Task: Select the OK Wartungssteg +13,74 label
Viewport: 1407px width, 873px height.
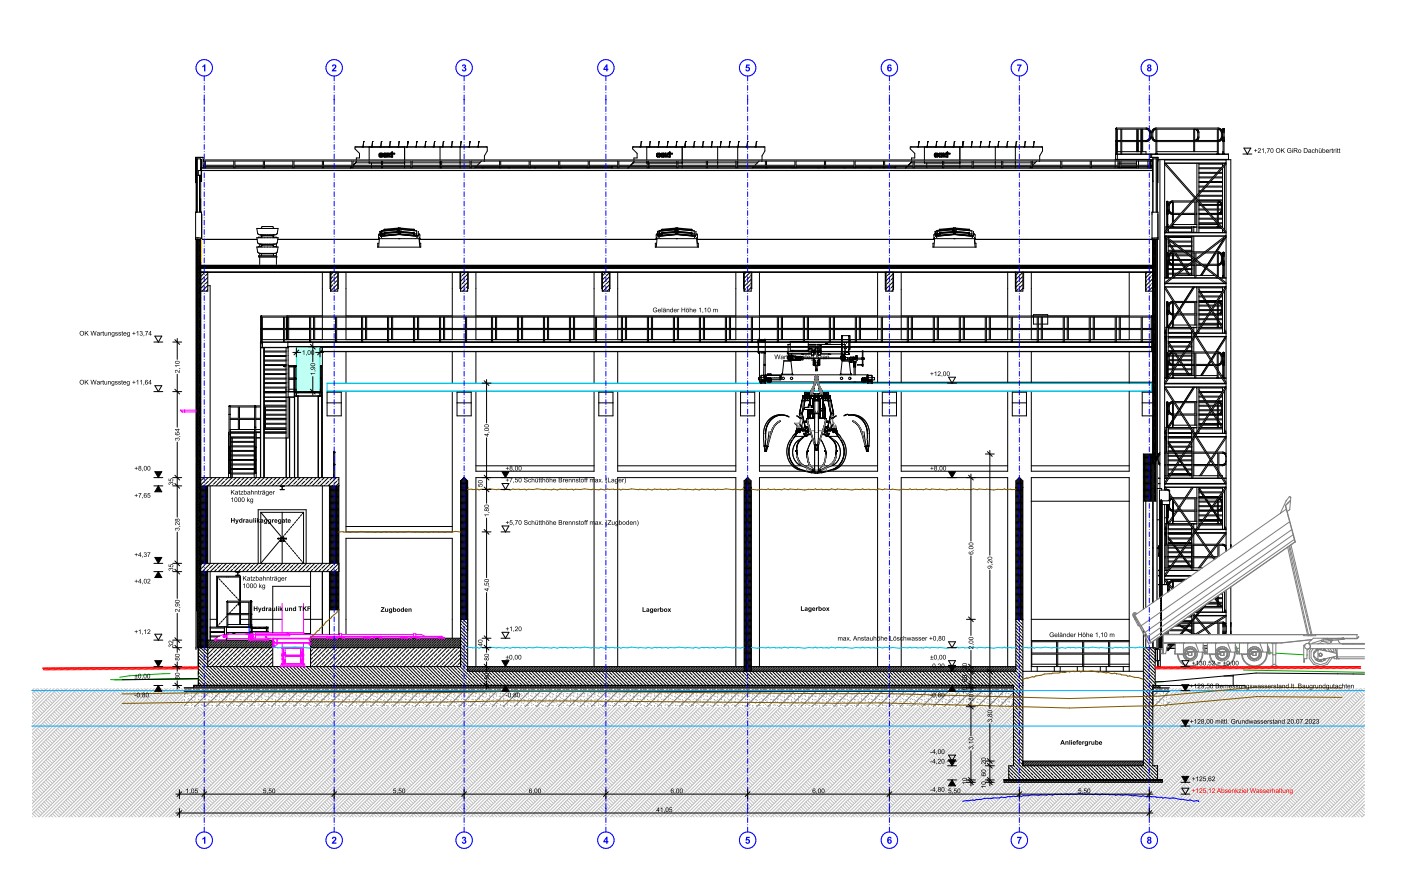Action: point(115,335)
